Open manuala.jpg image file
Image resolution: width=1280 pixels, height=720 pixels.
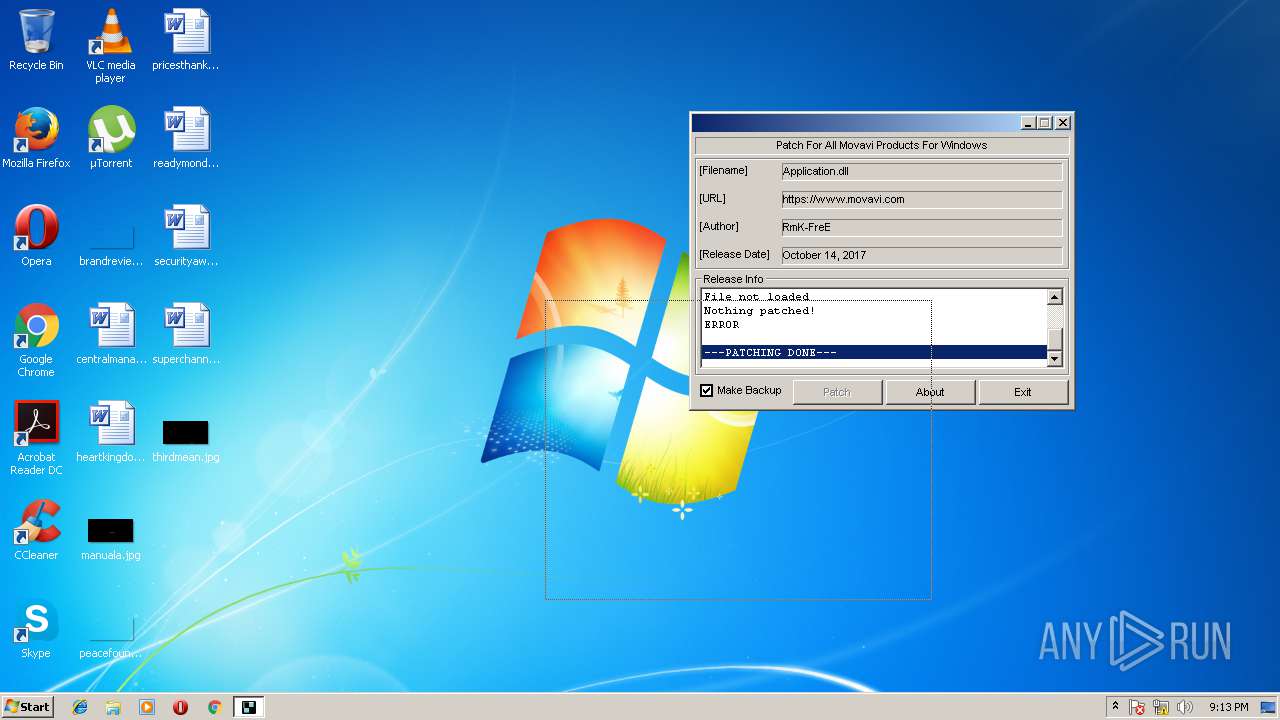tap(110, 538)
